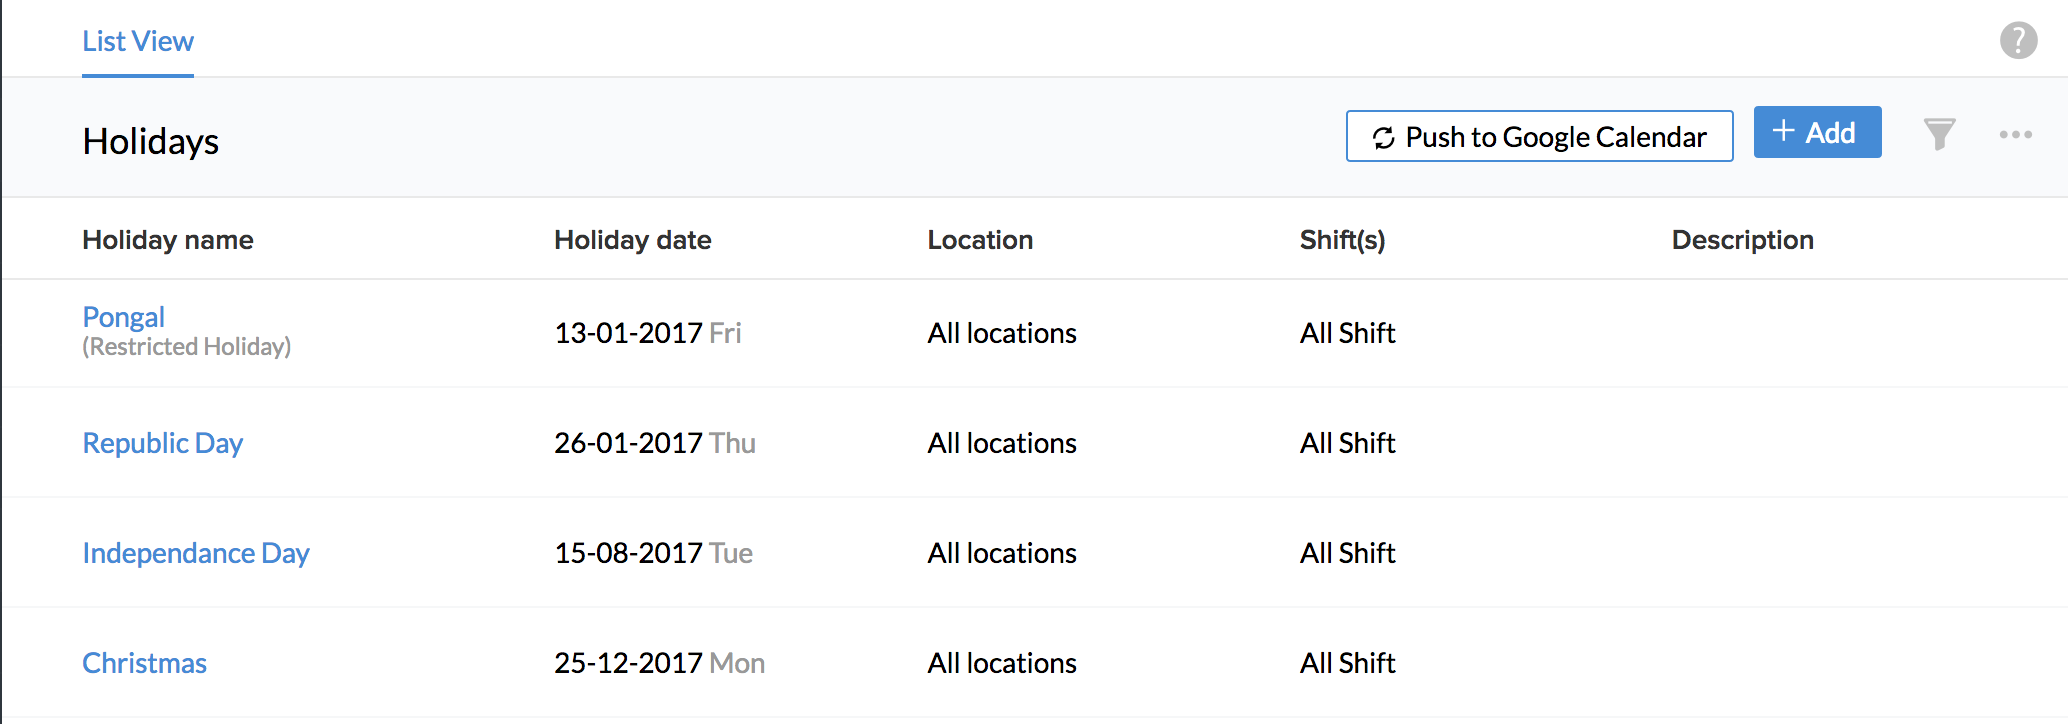2068x724 pixels.
Task: Open the Christmas holiday link
Action: [x=145, y=663]
